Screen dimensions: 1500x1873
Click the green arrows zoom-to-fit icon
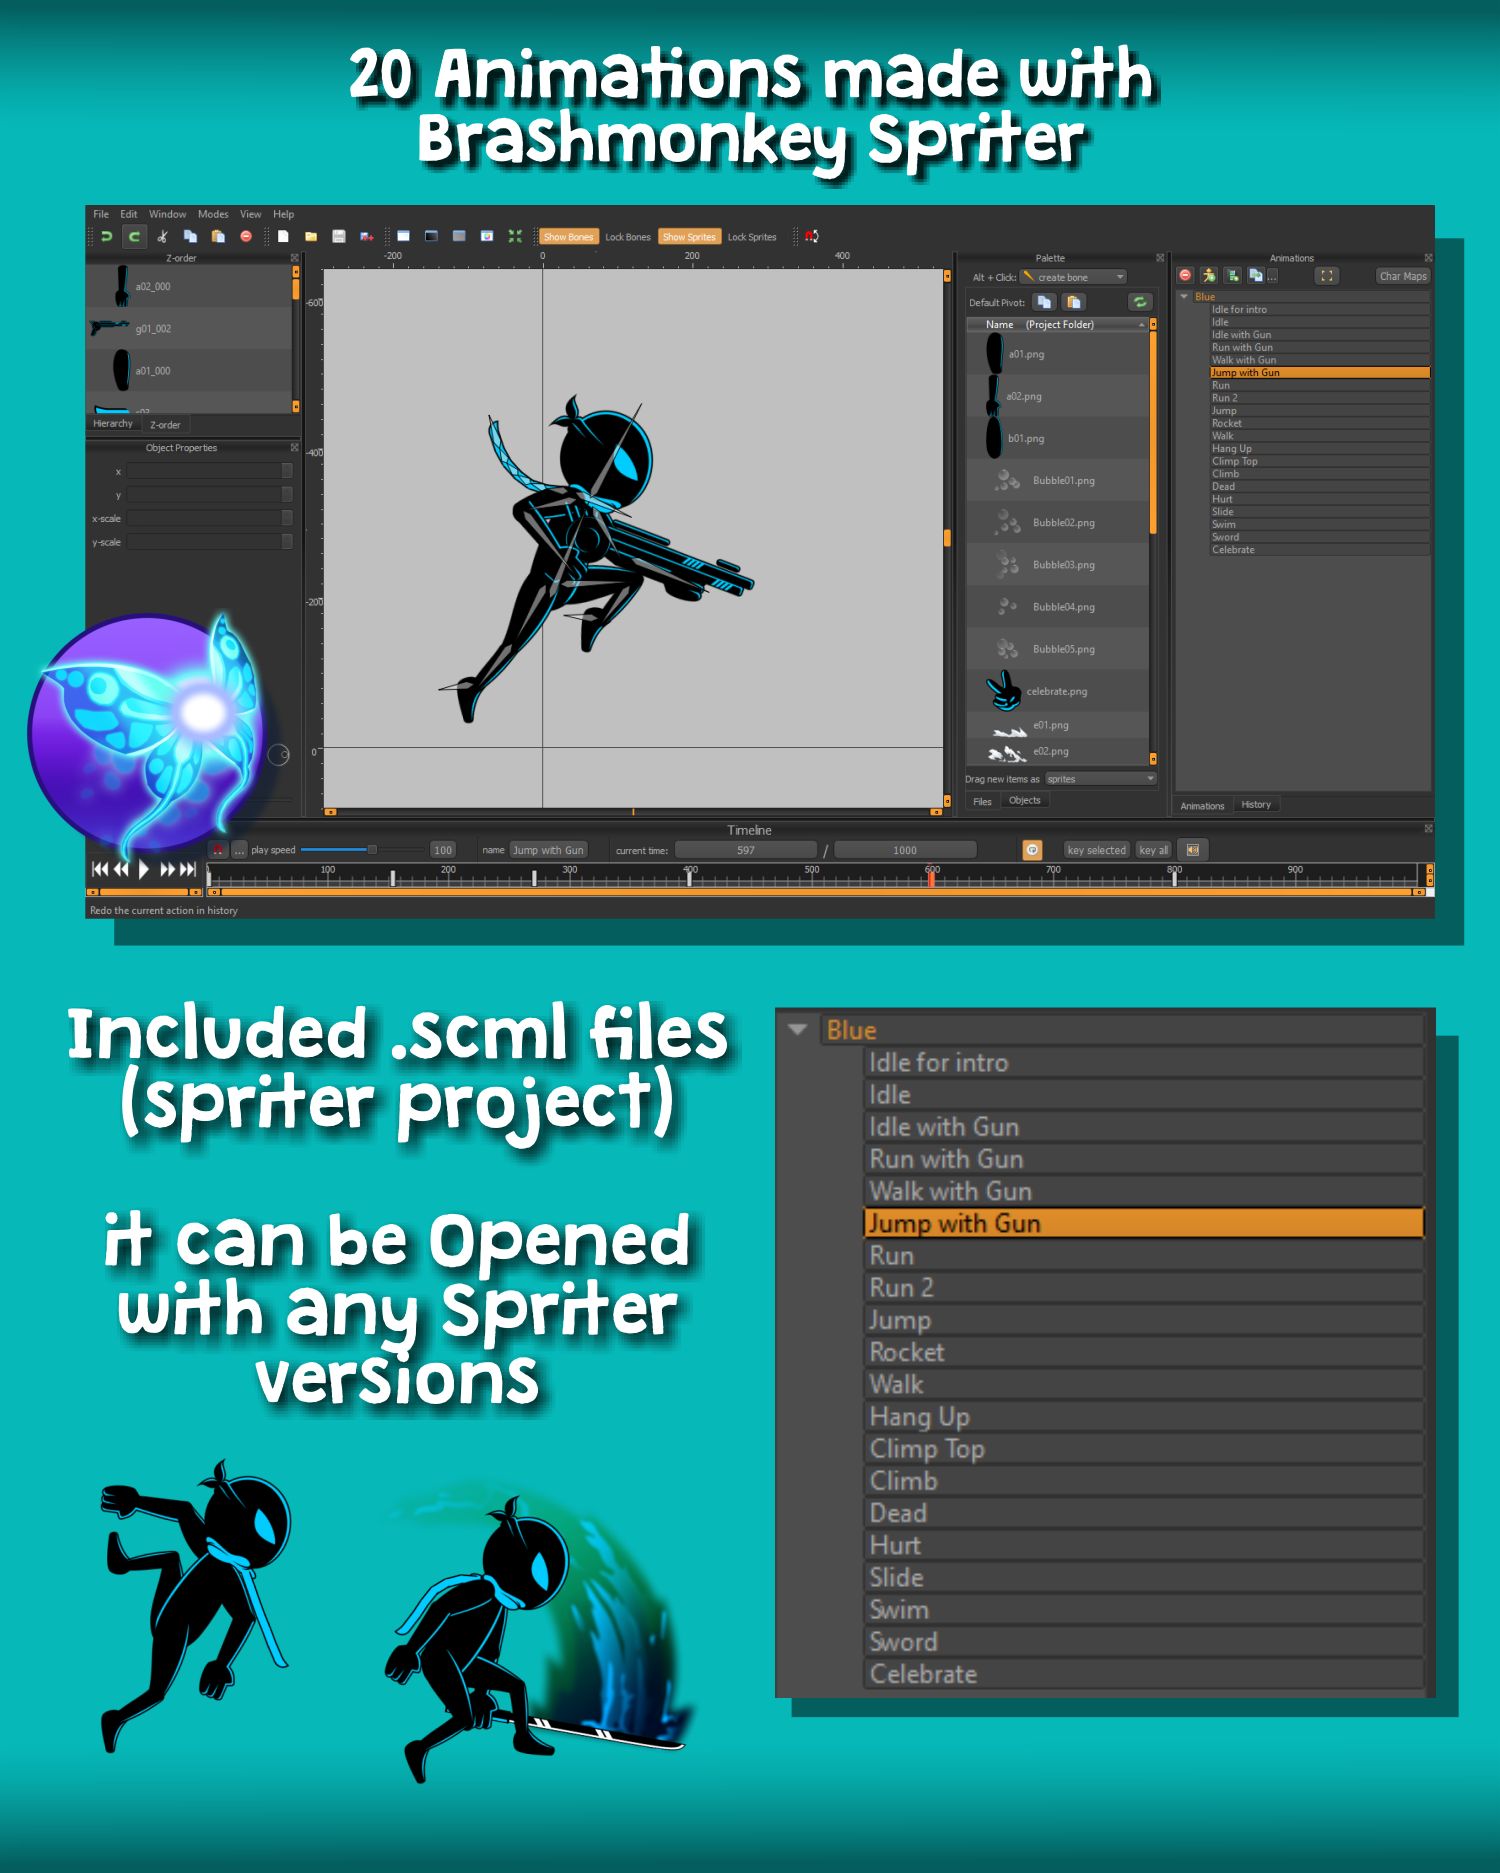pyautogui.click(x=515, y=237)
